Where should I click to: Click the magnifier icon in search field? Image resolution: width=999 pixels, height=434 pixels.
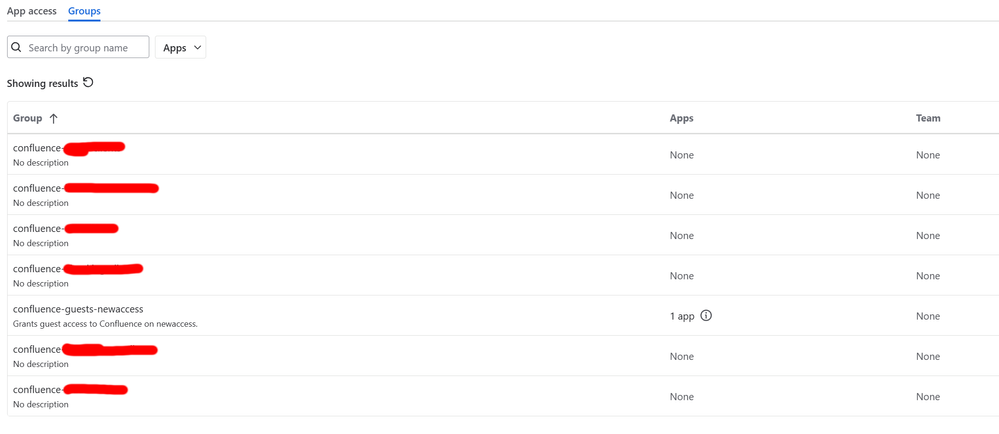[17, 47]
